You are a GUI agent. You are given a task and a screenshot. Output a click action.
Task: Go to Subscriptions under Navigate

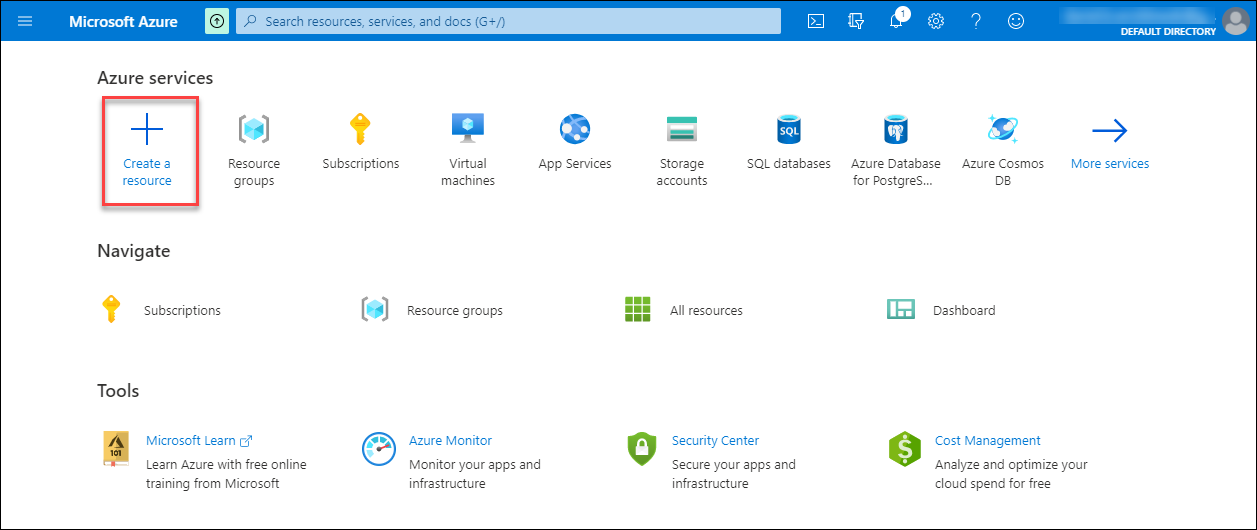(182, 311)
